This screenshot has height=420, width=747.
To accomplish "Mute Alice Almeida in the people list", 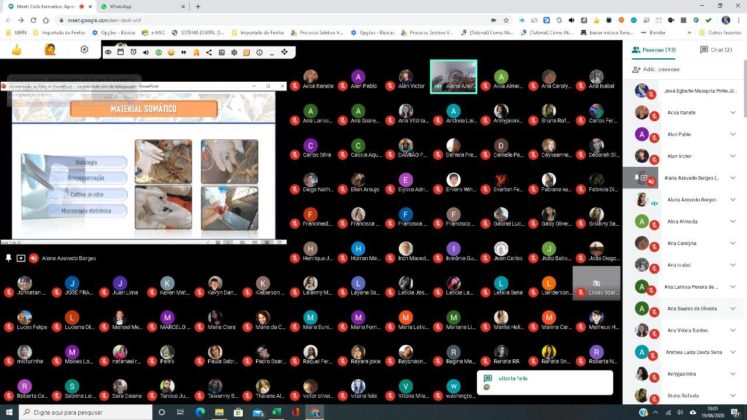I will click(655, 225).
